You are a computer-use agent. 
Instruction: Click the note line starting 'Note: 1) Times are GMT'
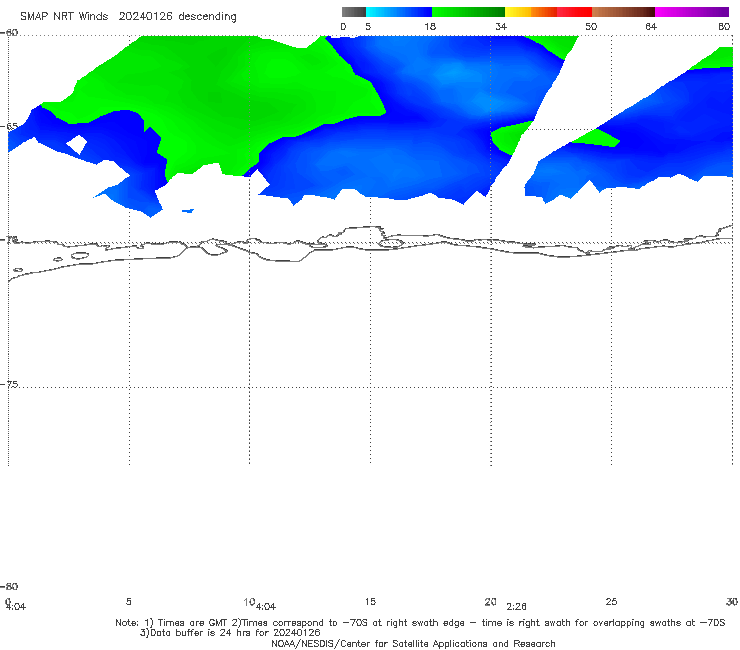pyautogui.click(x=420, y=623)
